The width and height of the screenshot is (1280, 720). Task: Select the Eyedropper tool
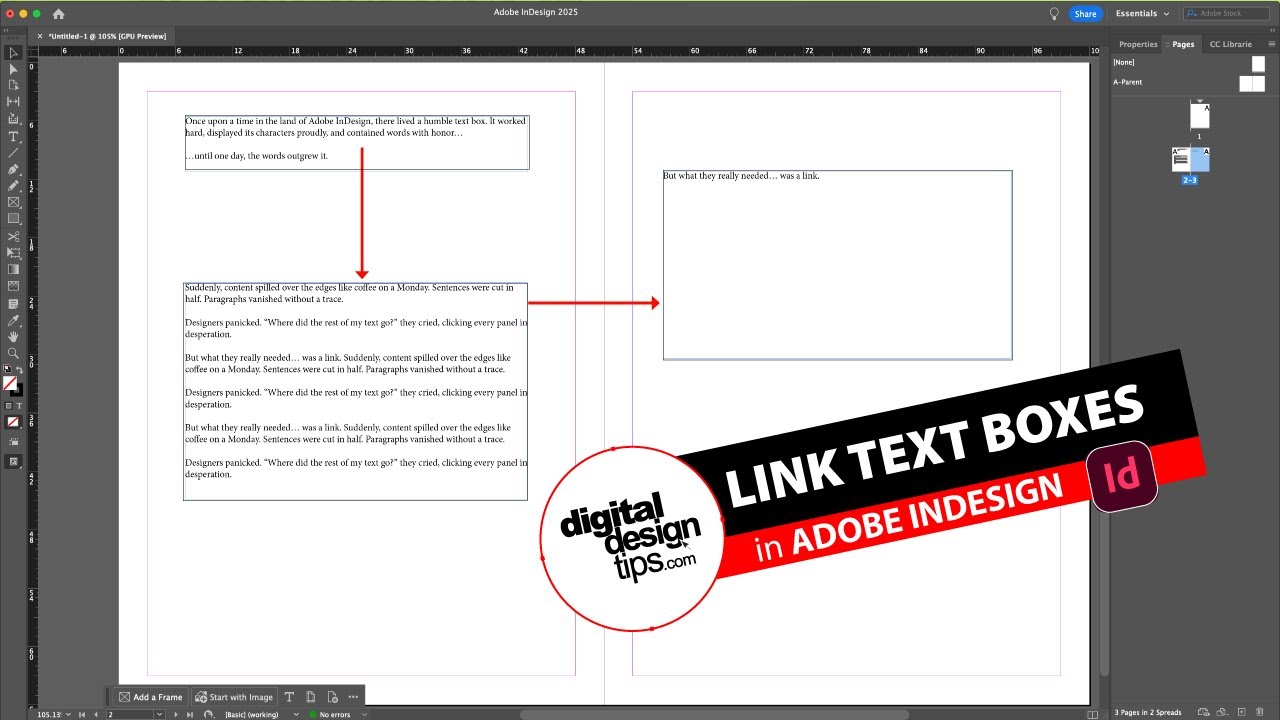13,321
